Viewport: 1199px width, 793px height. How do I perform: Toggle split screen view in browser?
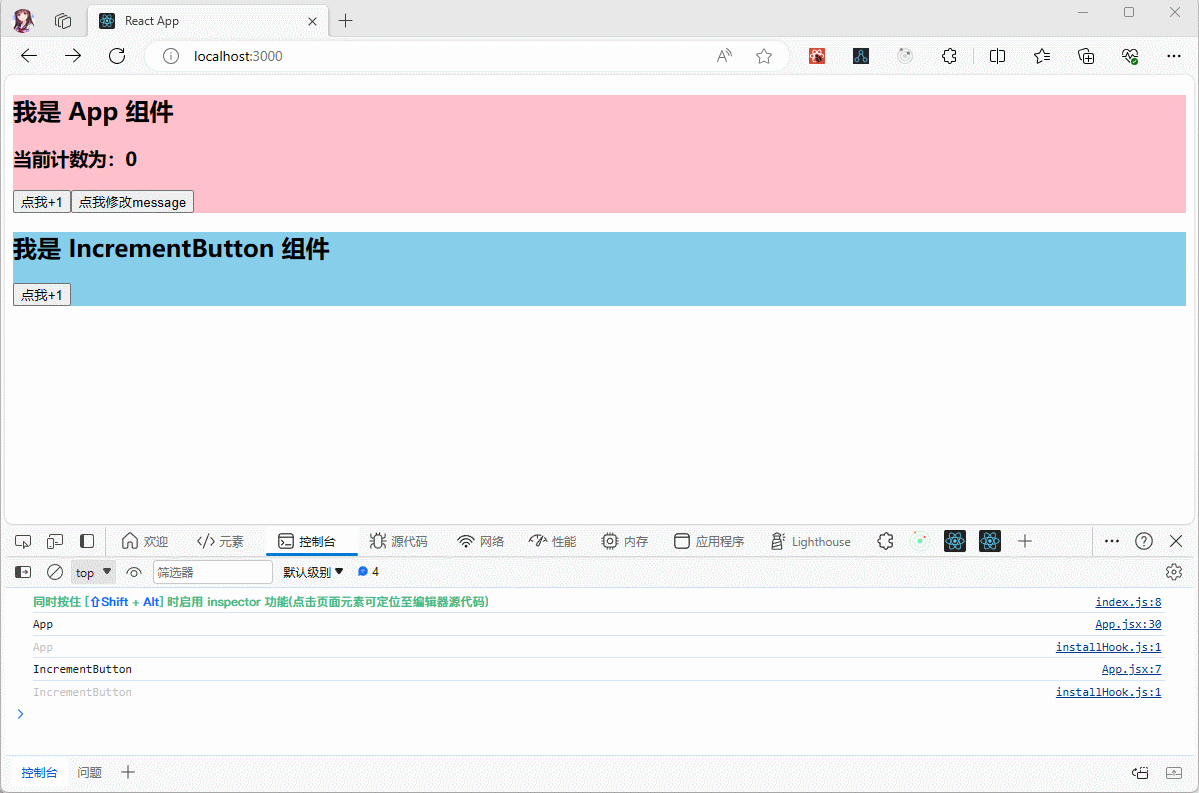tap(997, 56)
